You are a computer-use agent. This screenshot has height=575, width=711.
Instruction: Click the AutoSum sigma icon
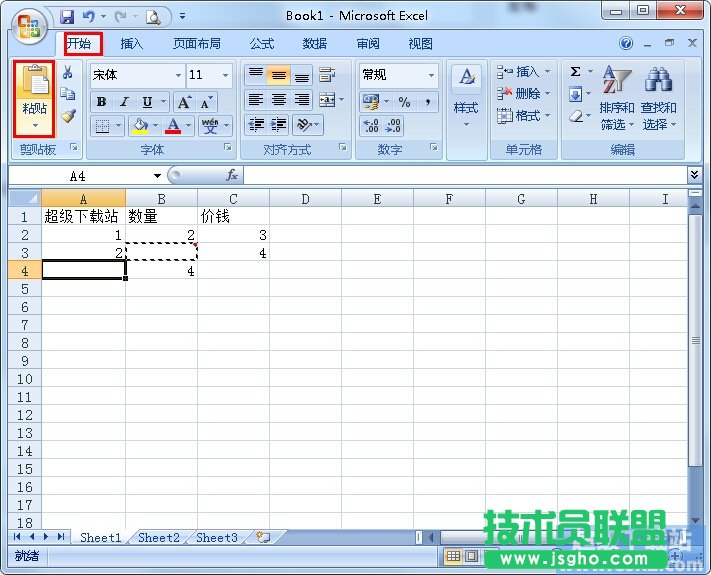pyautogui.click(x=576, y=73)
